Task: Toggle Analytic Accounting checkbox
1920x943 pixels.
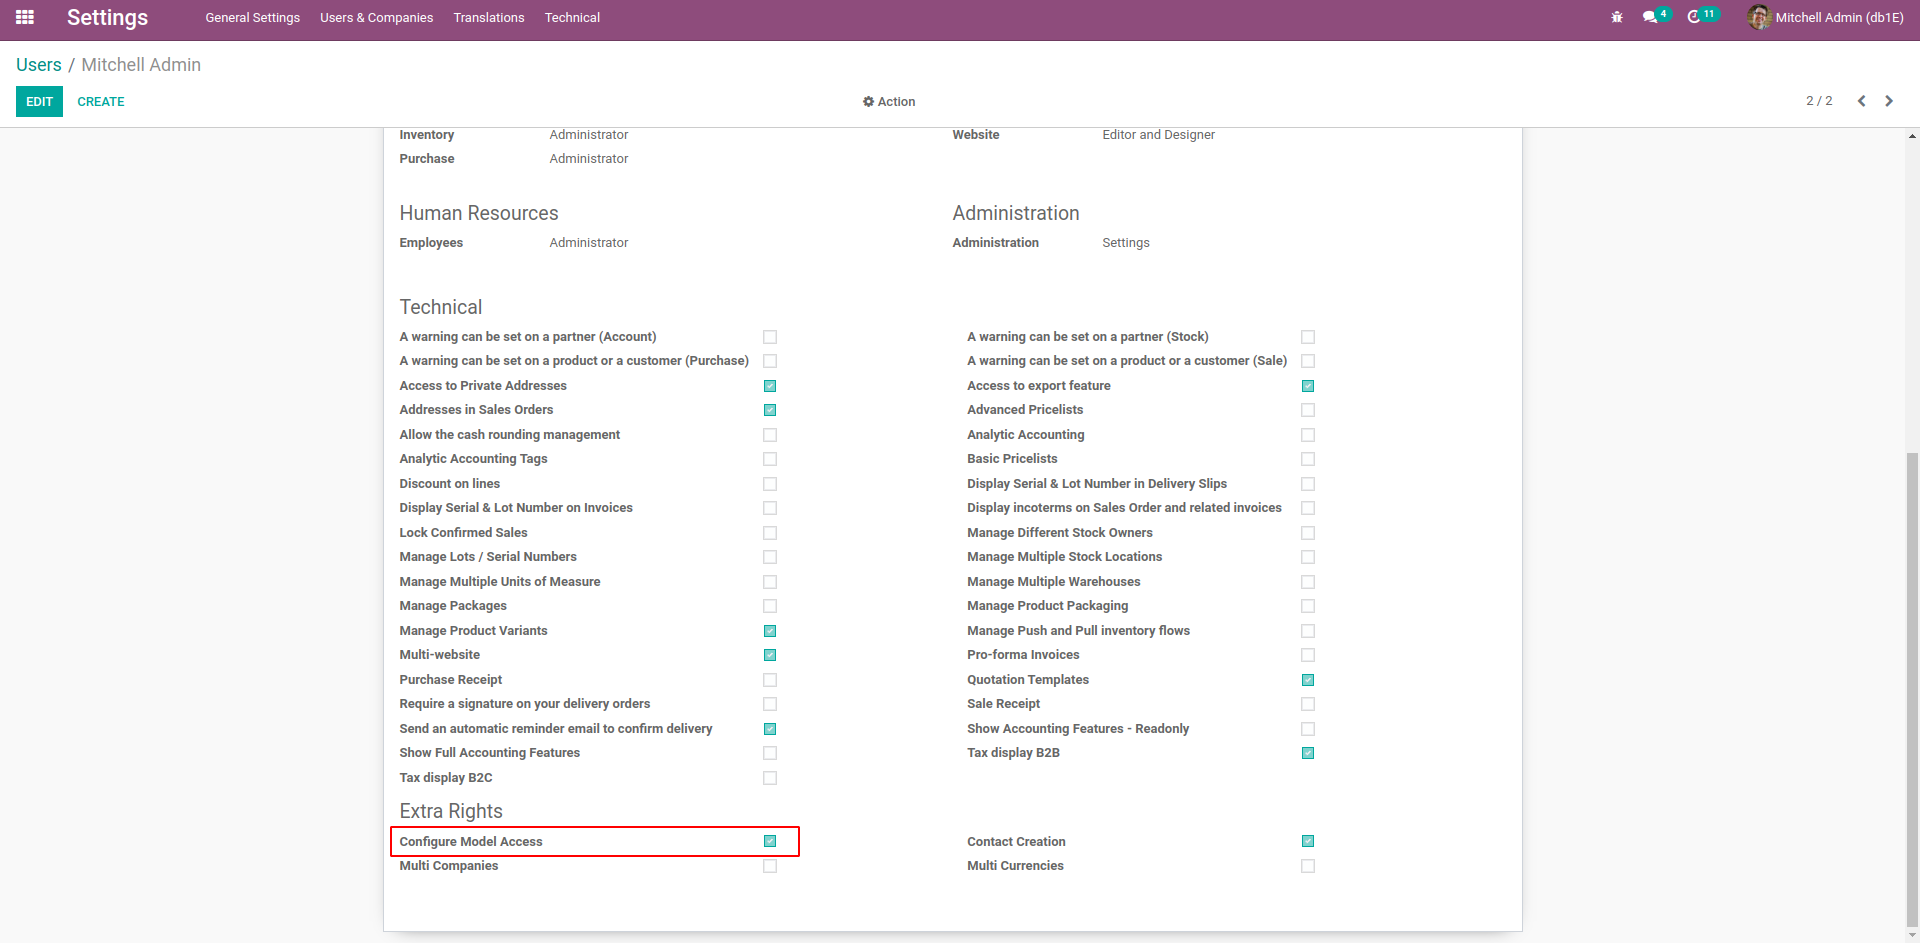Action: 1308,435
